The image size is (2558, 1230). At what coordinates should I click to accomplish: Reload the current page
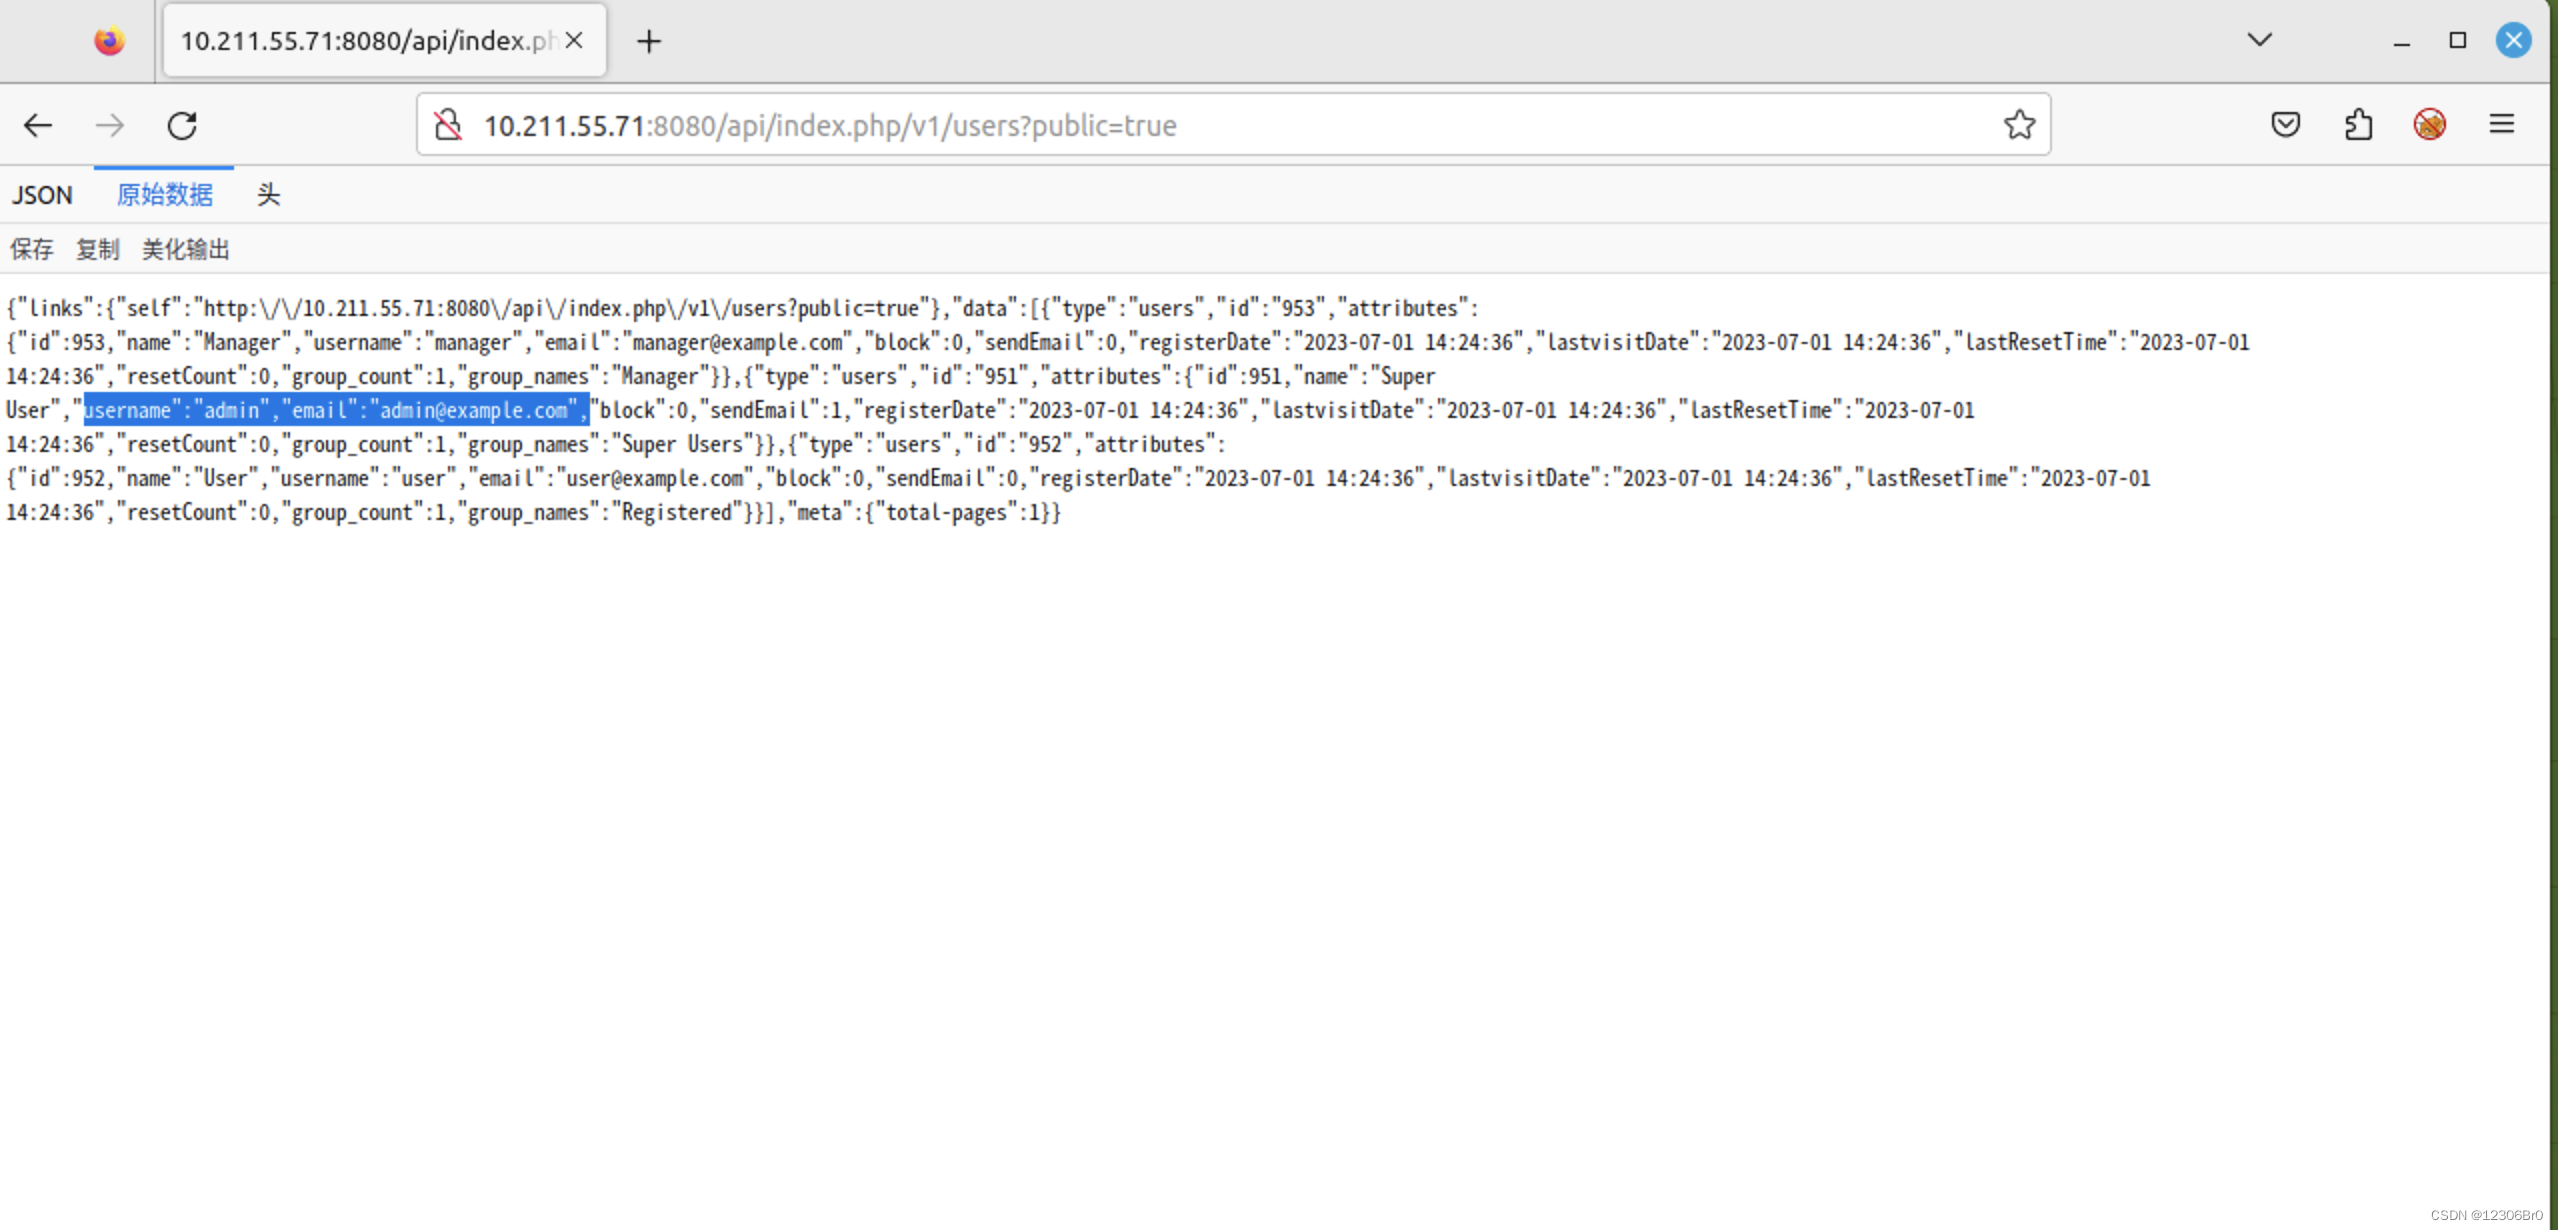[x=182, y=125]
